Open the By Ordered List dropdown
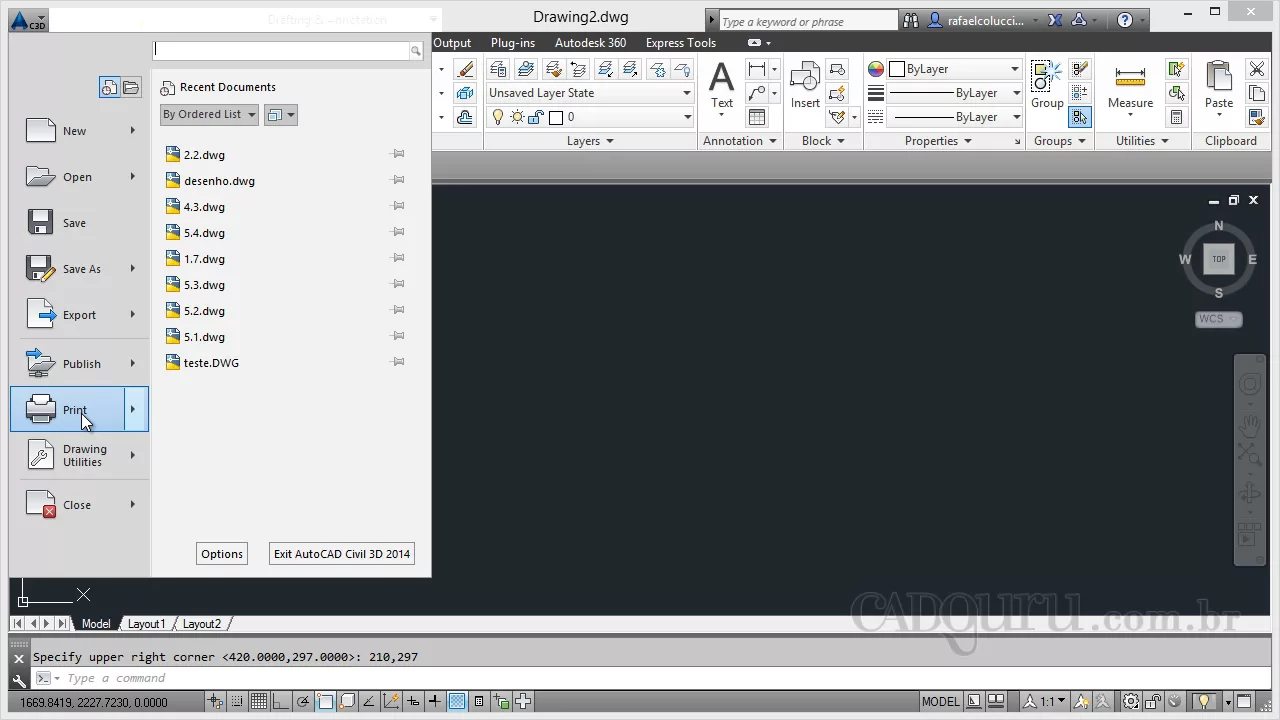This screenshot has height=720, width=1280. click(209, 114)
